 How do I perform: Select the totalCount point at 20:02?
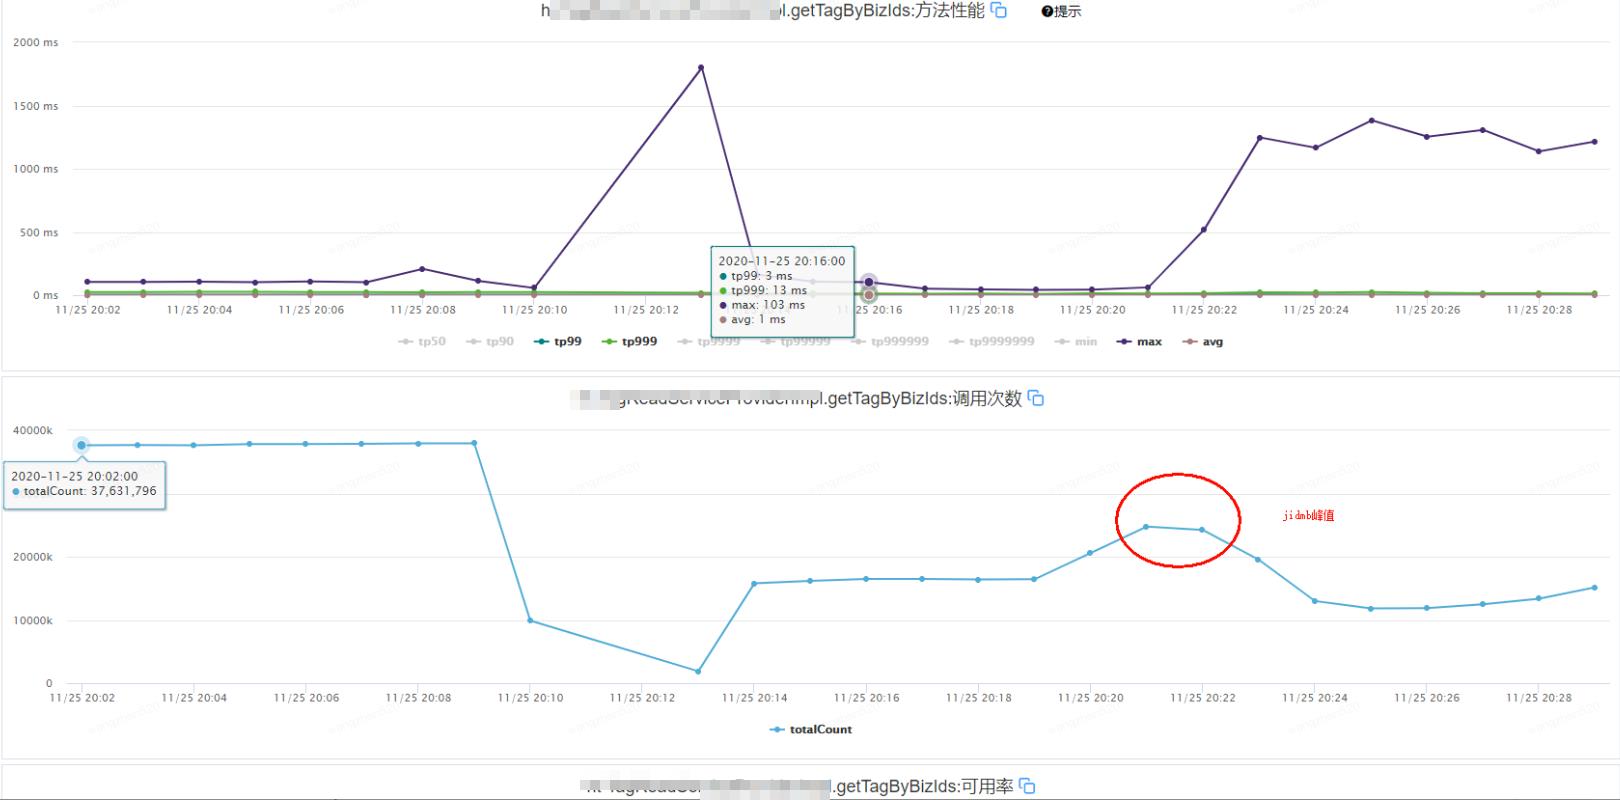pyautogui.click(x=82, y=445)
